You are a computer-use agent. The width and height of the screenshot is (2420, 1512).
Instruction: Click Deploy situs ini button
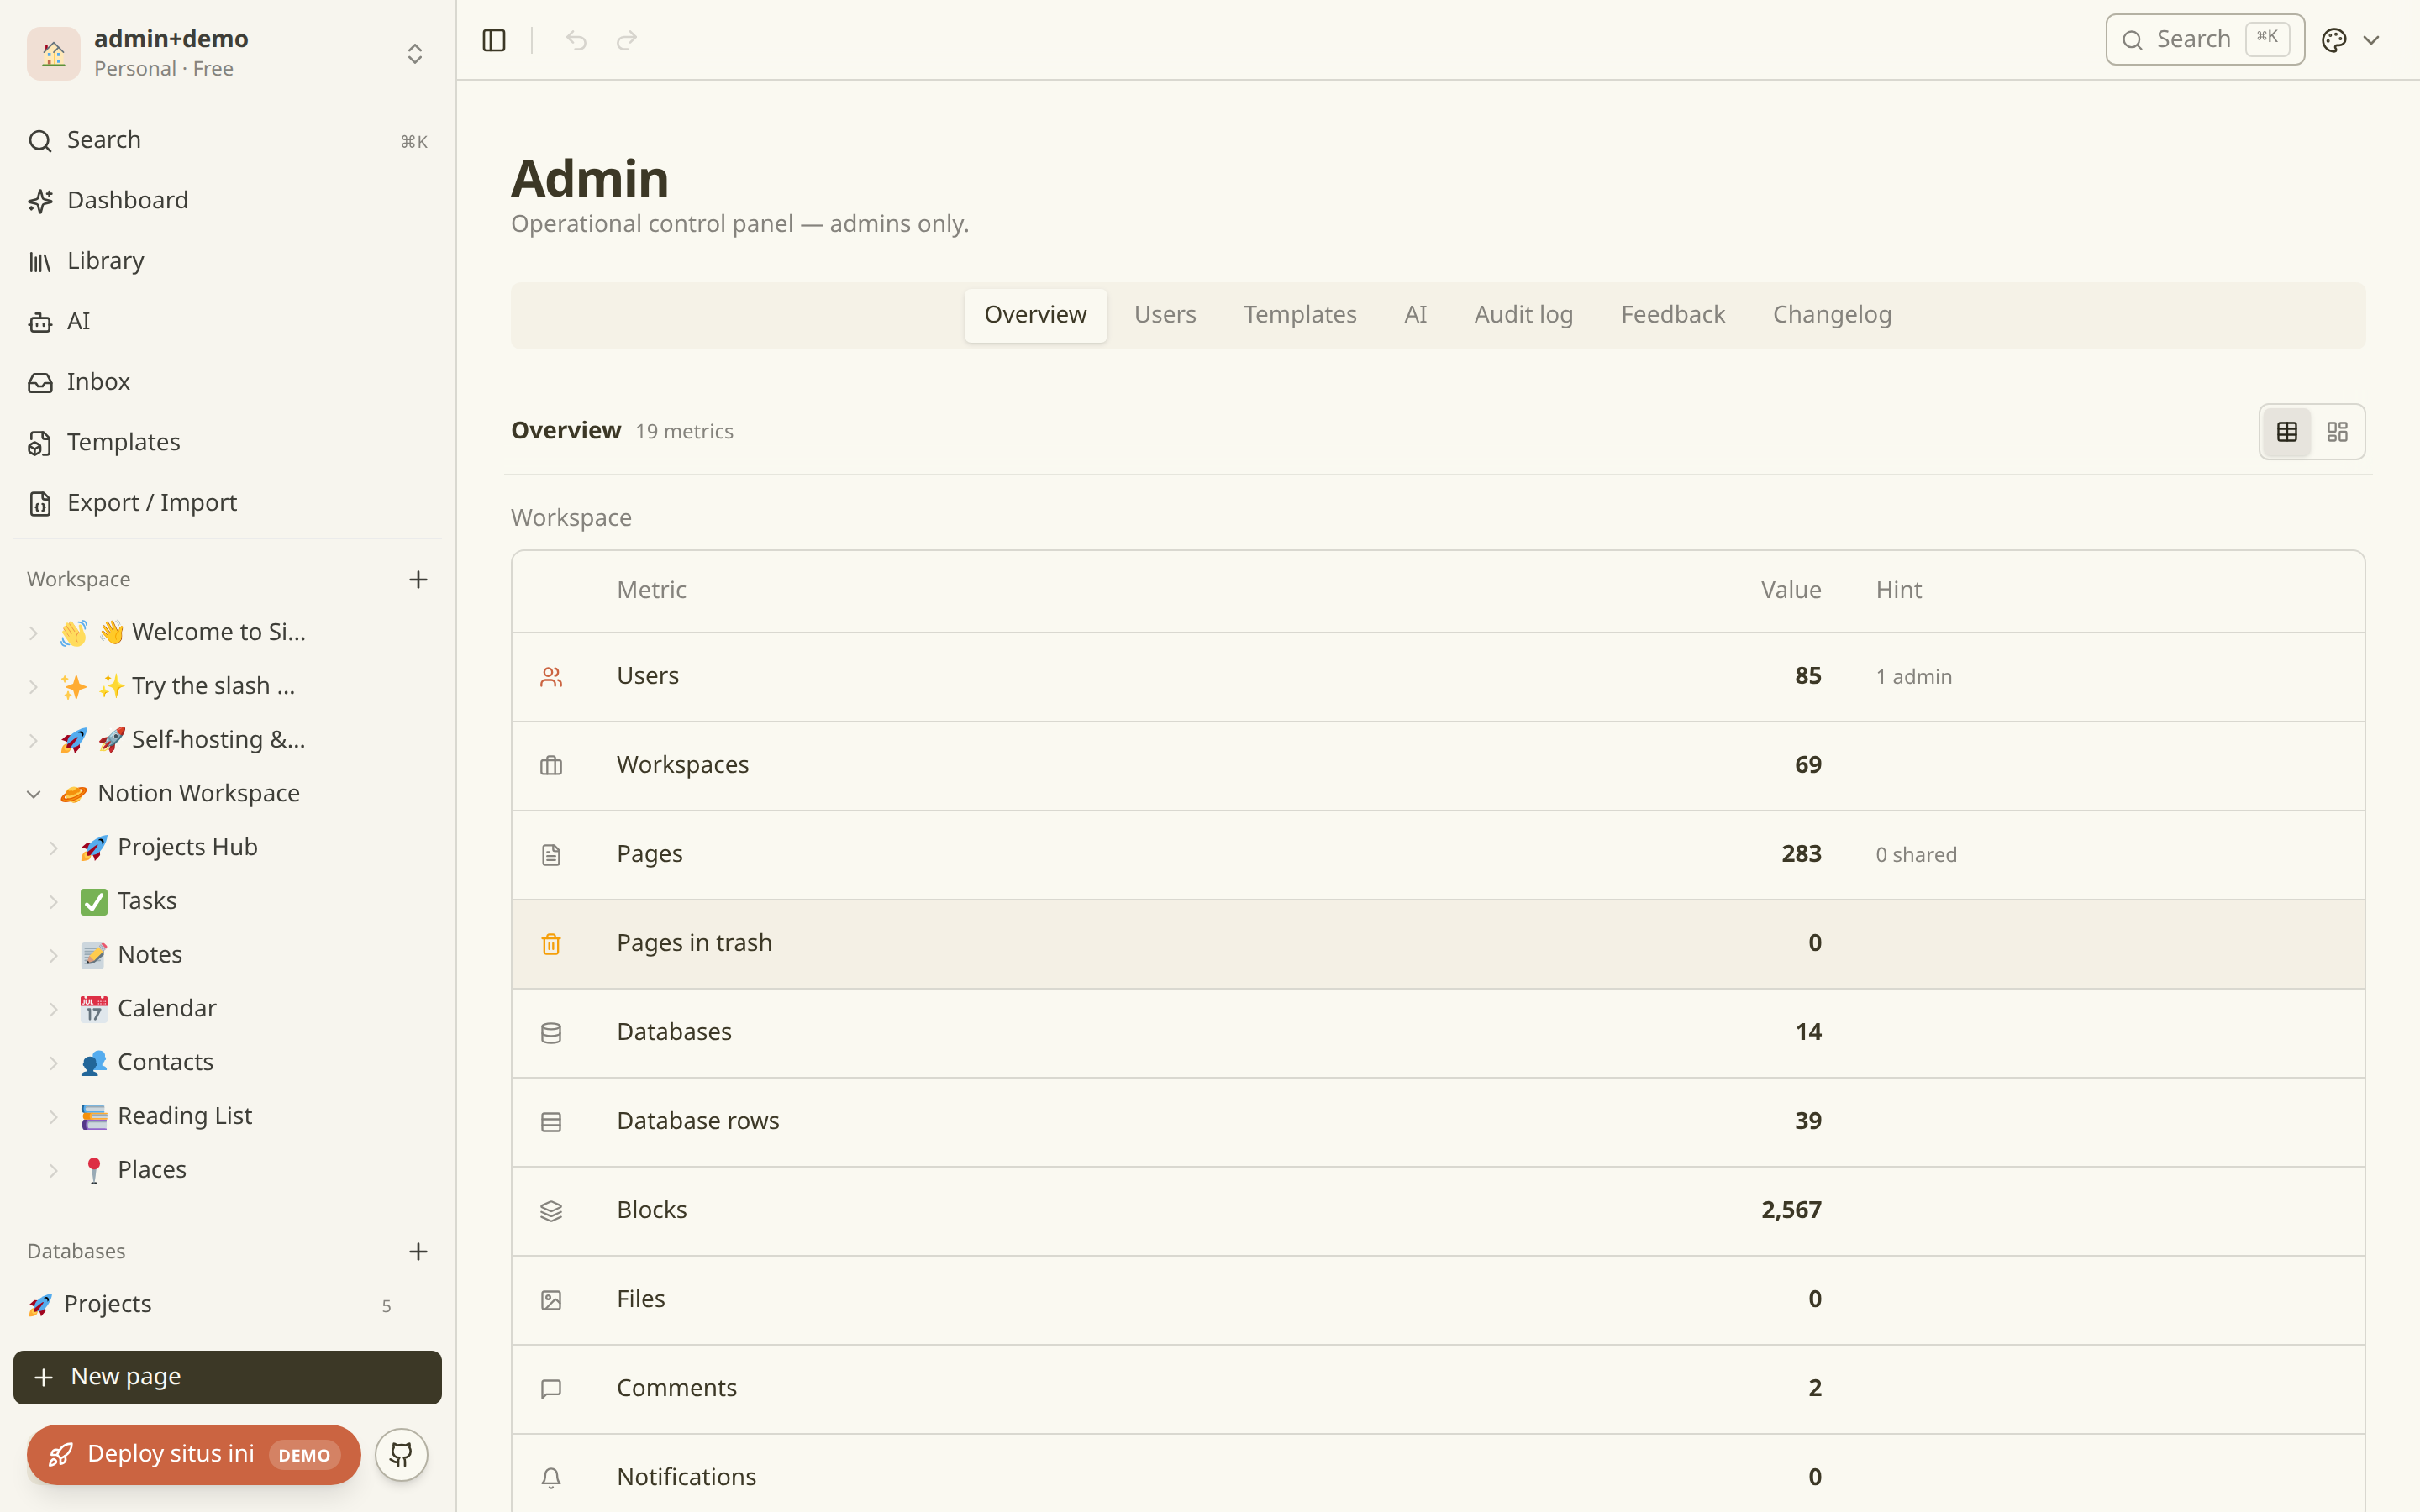(194, 1454)
